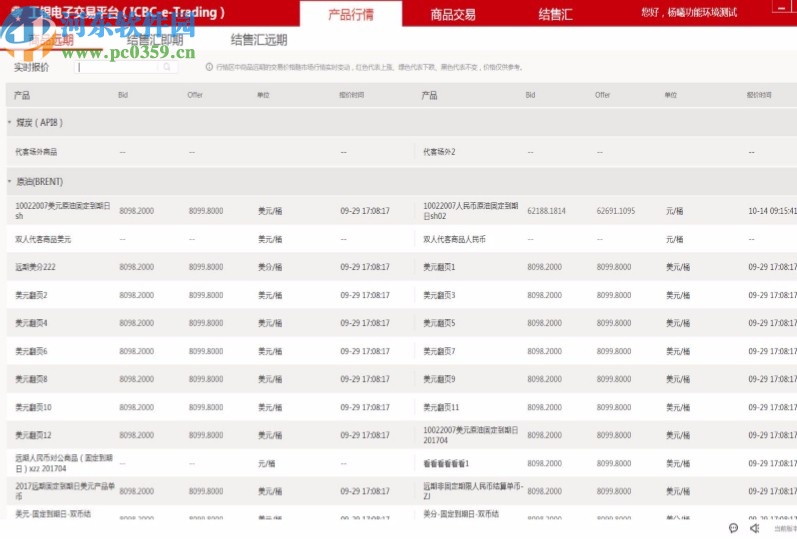797x539 pixels.
Task: Select 10022007美元原油固定到期日201704 product
Action: [471, 435]
